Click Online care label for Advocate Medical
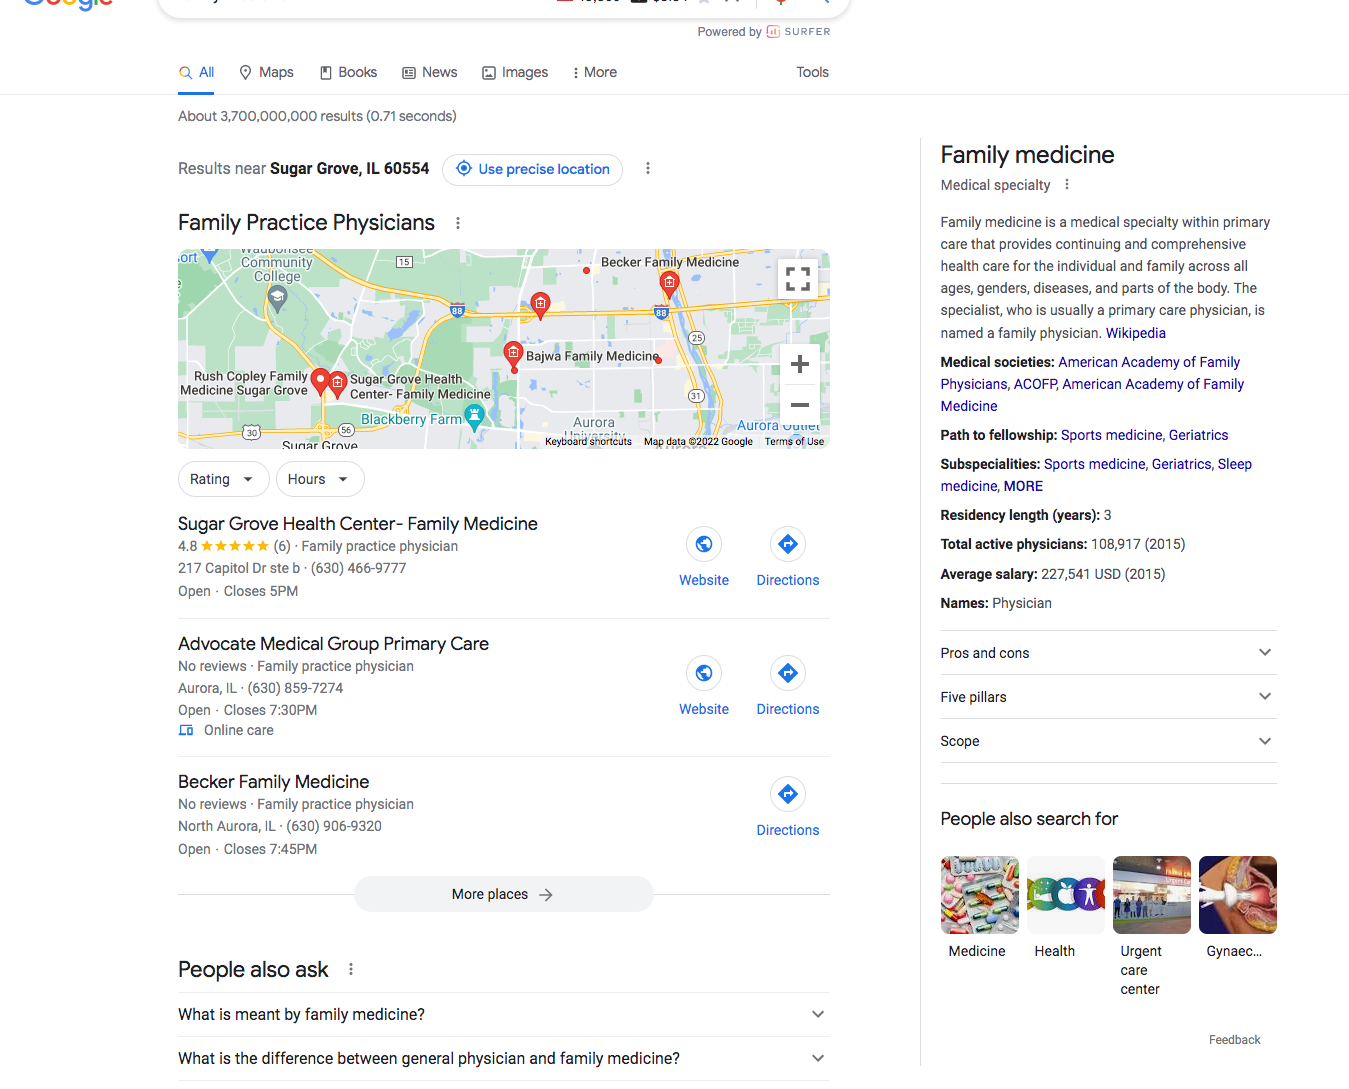Screen dimensions: 1349x1089 point(238,730)
